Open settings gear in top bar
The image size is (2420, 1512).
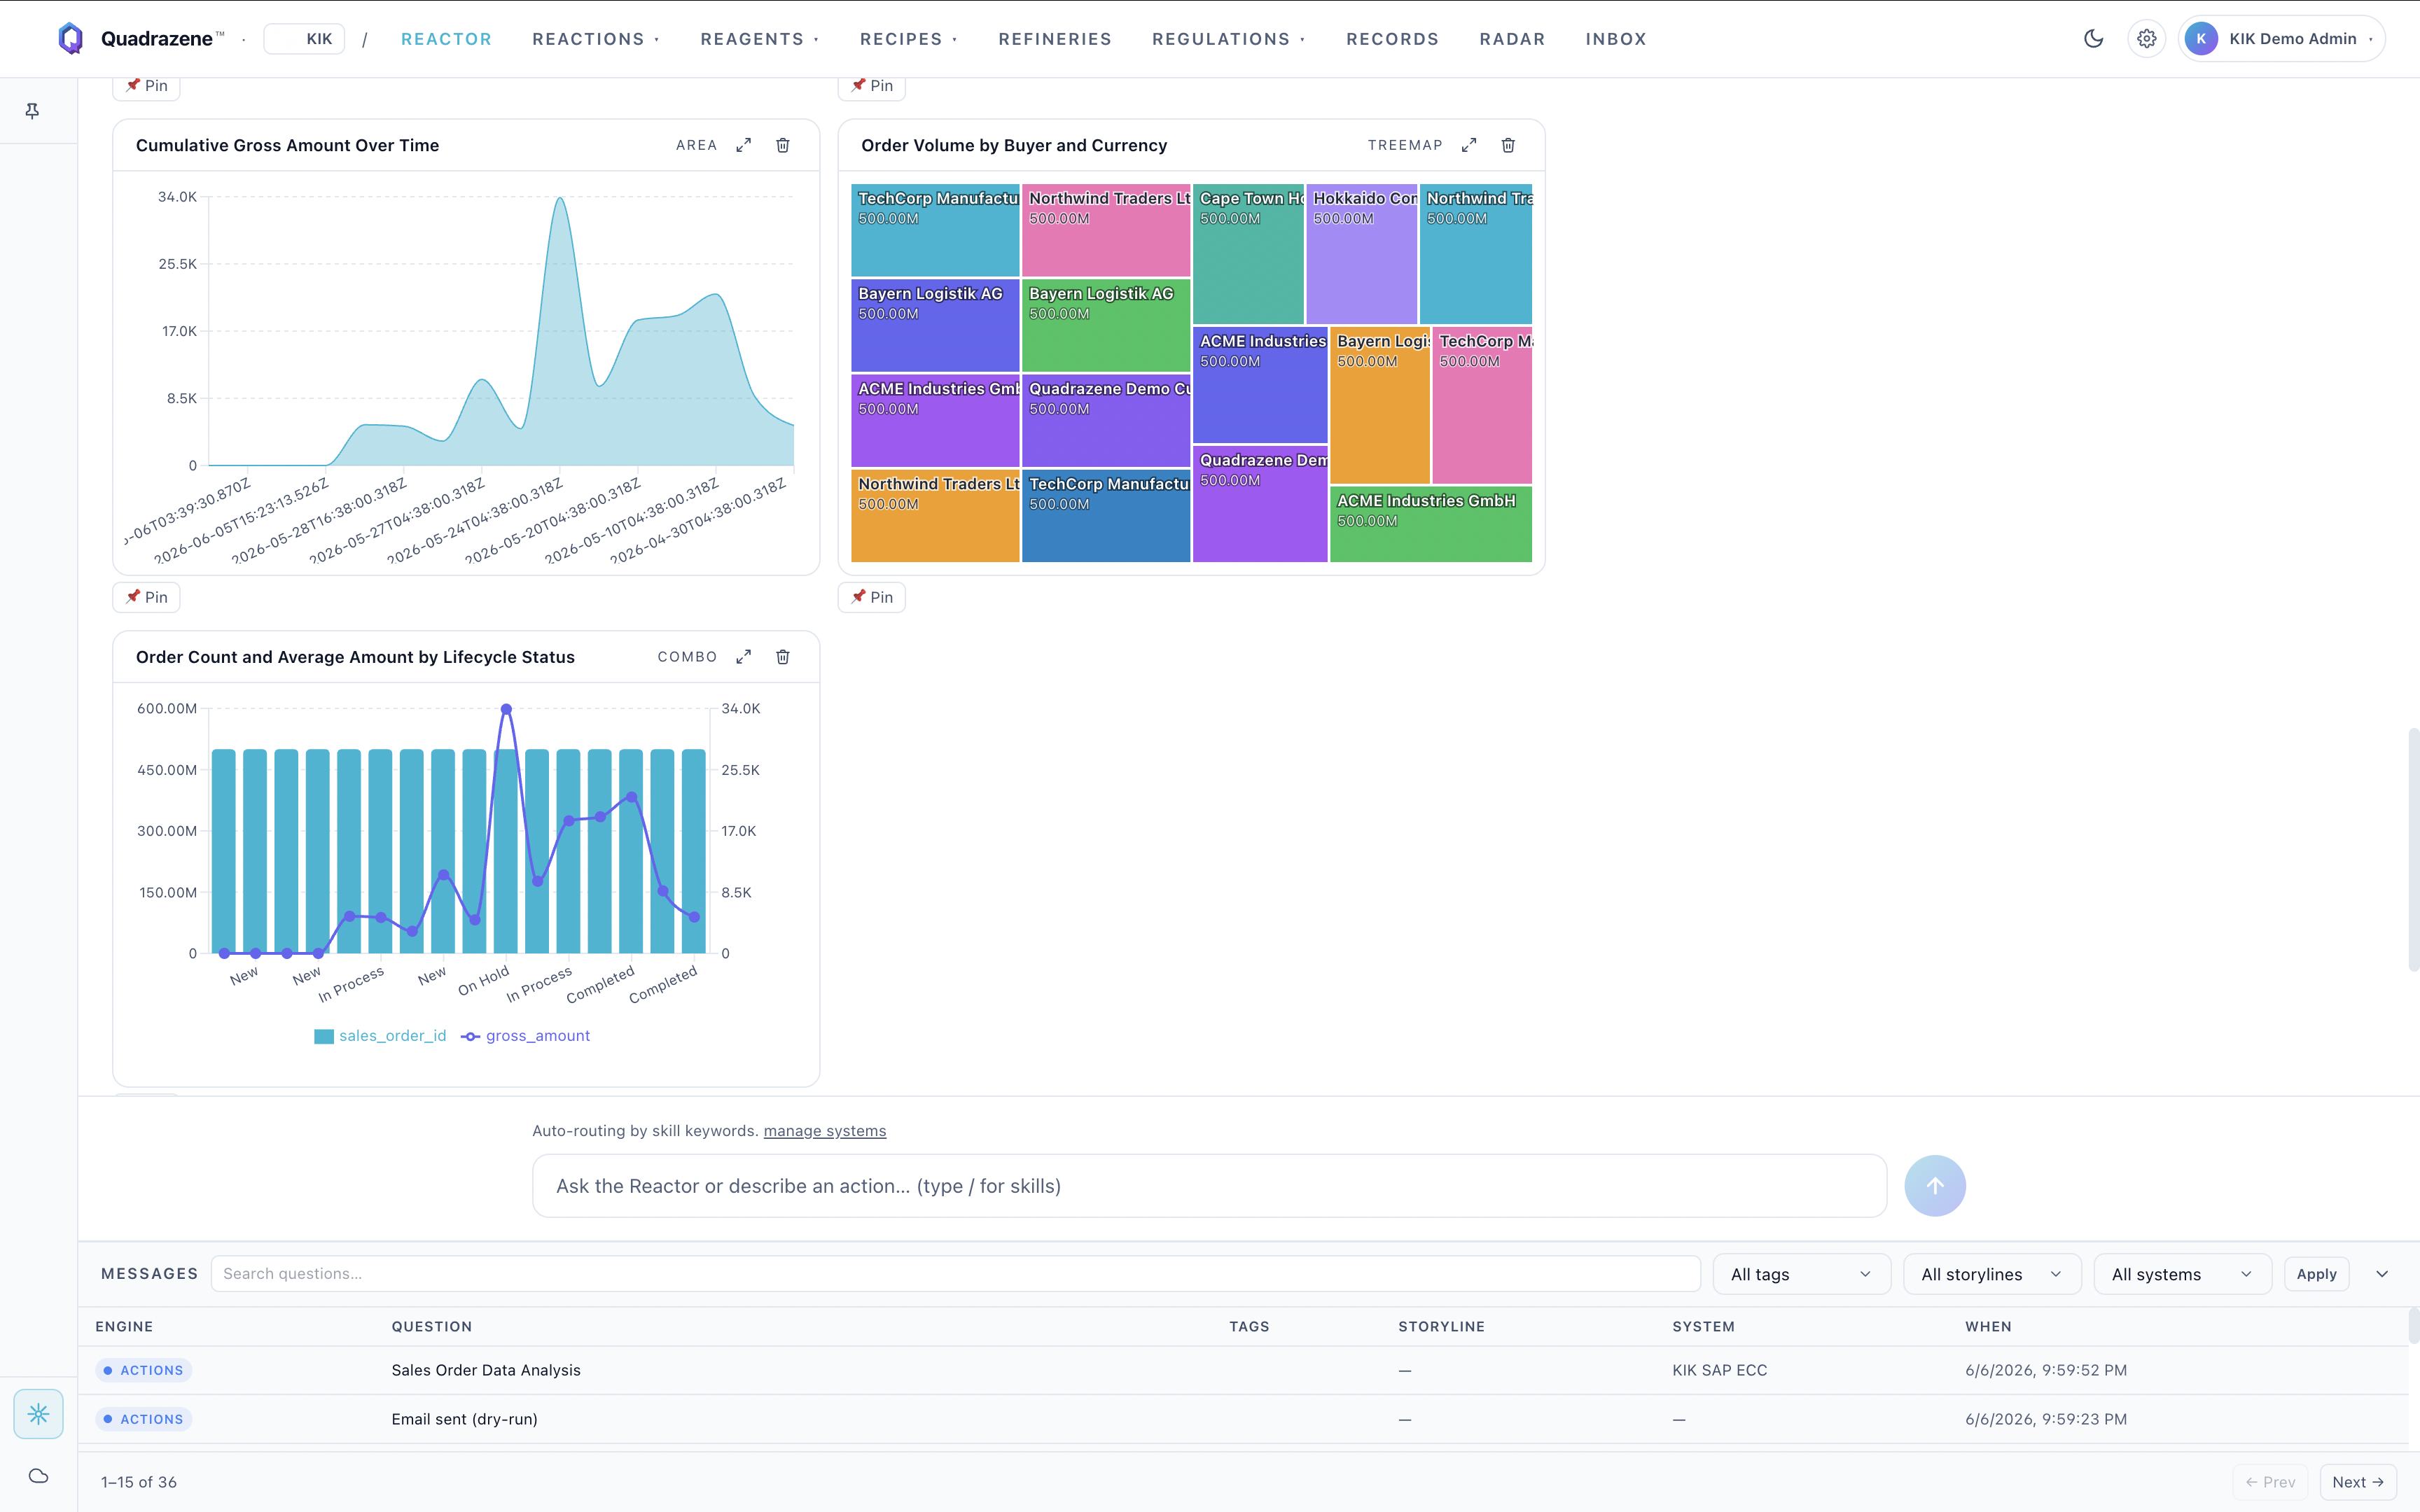click(2146, 39)
